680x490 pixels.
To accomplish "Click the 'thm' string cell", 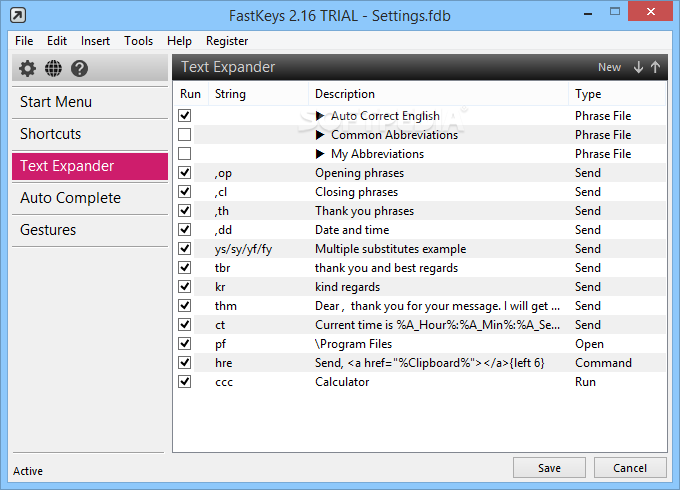I will click(x=226, y=306).
